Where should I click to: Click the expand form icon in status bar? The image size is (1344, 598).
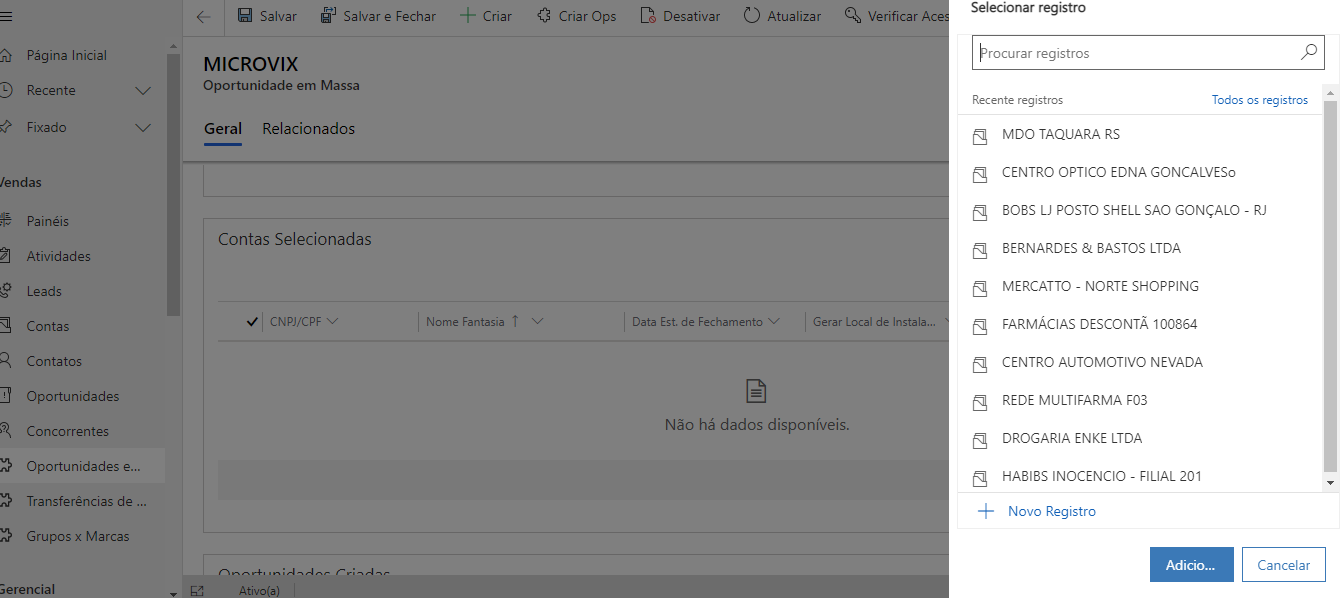tap(197, 590)
